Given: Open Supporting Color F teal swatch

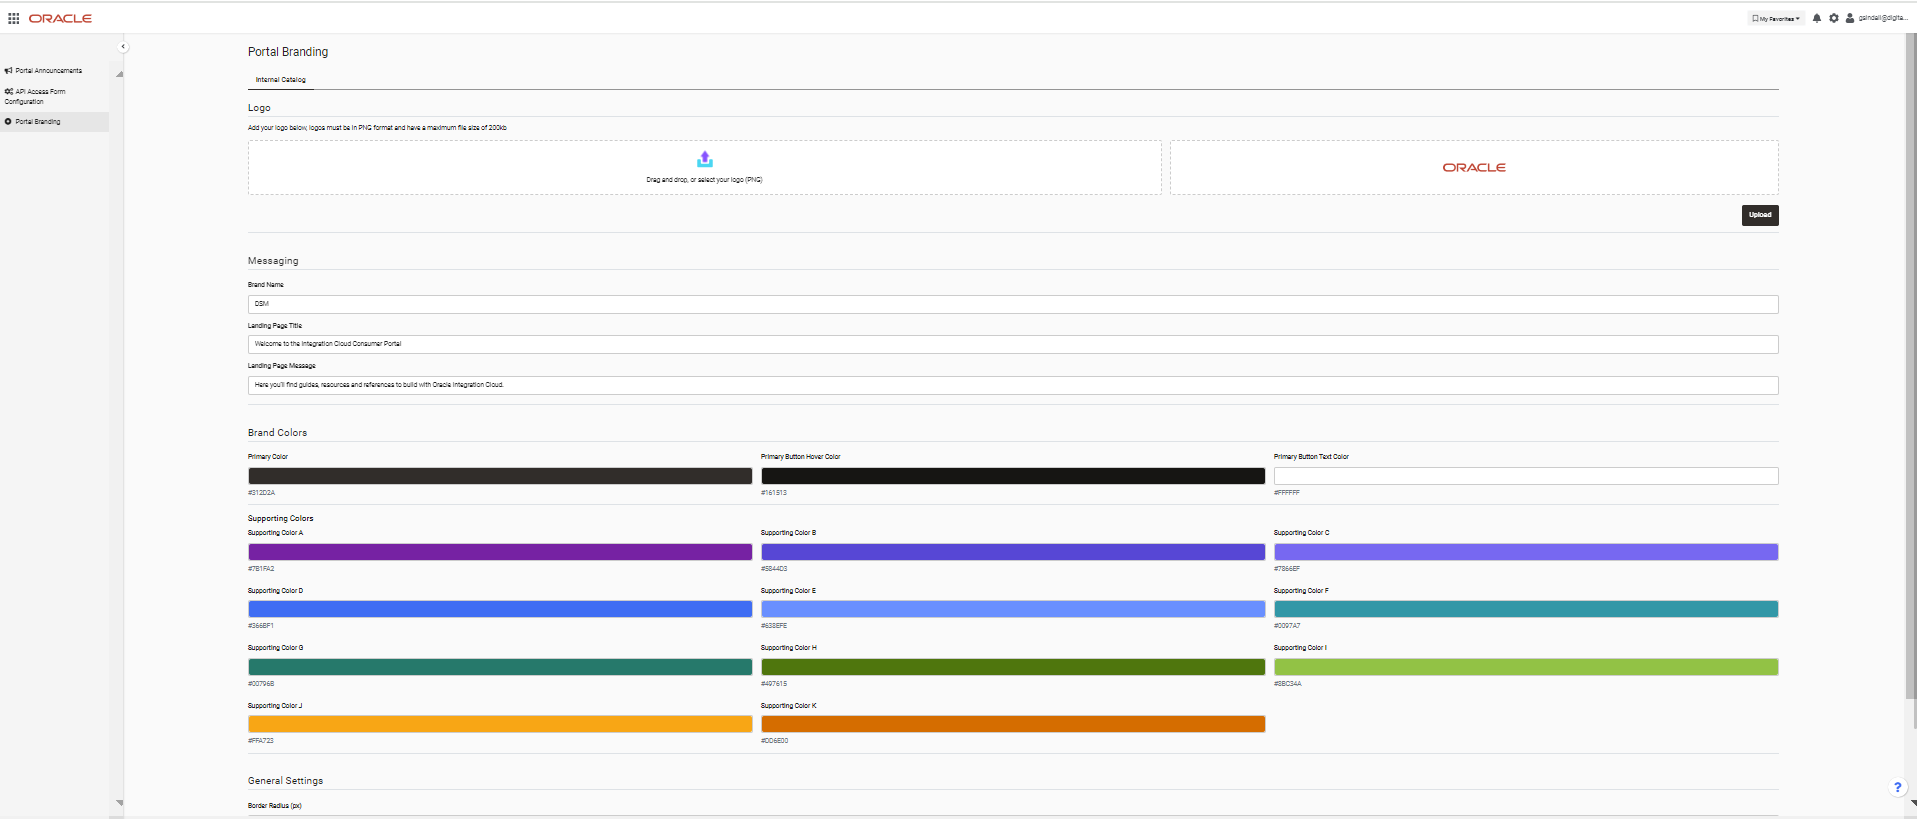Looking at the screenshot, I should point(1526,609).
